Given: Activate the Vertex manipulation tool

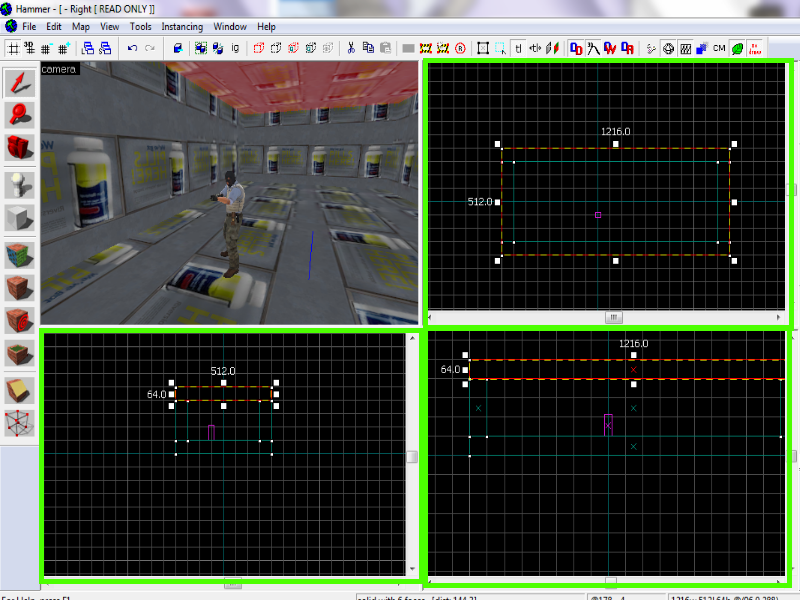Looking at the screenshot, I should [19, 423].
